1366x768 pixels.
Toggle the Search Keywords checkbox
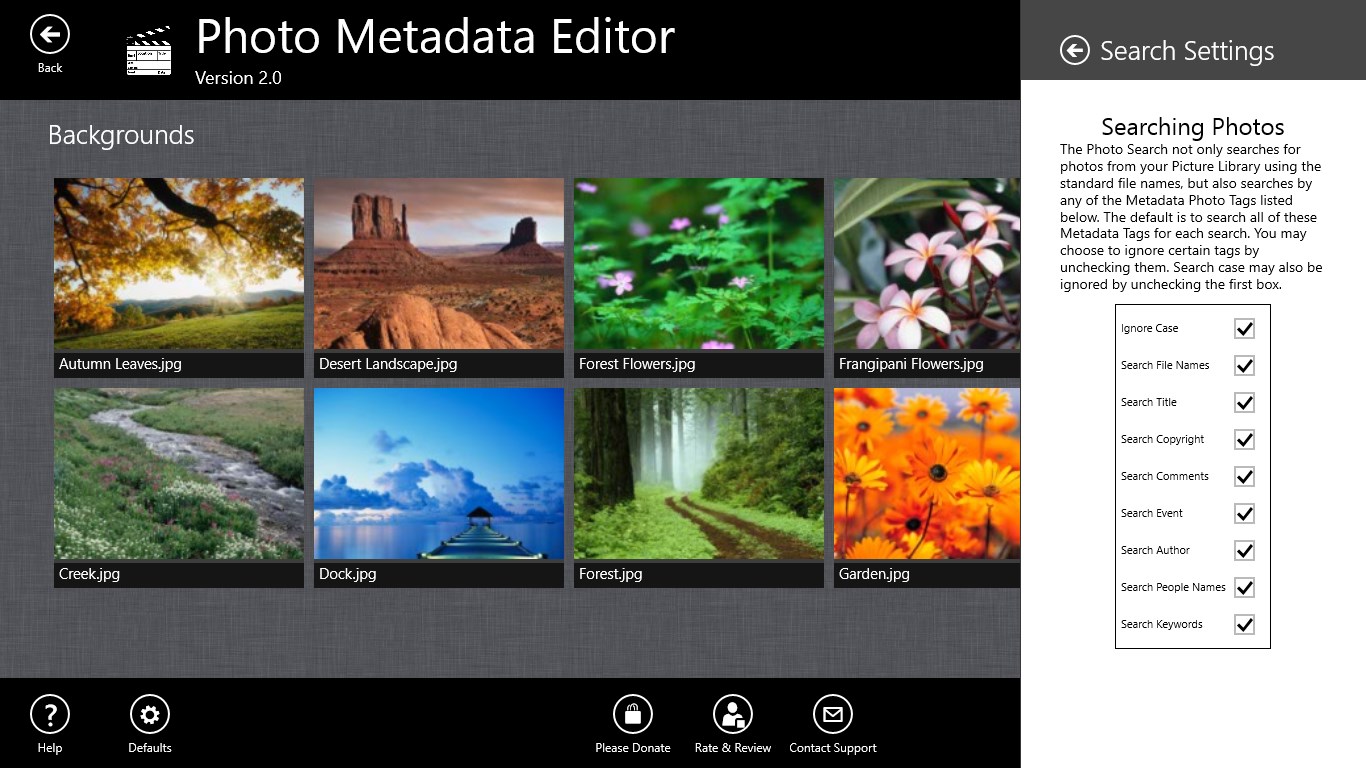pyautogui.click(x=1244, y=625)
